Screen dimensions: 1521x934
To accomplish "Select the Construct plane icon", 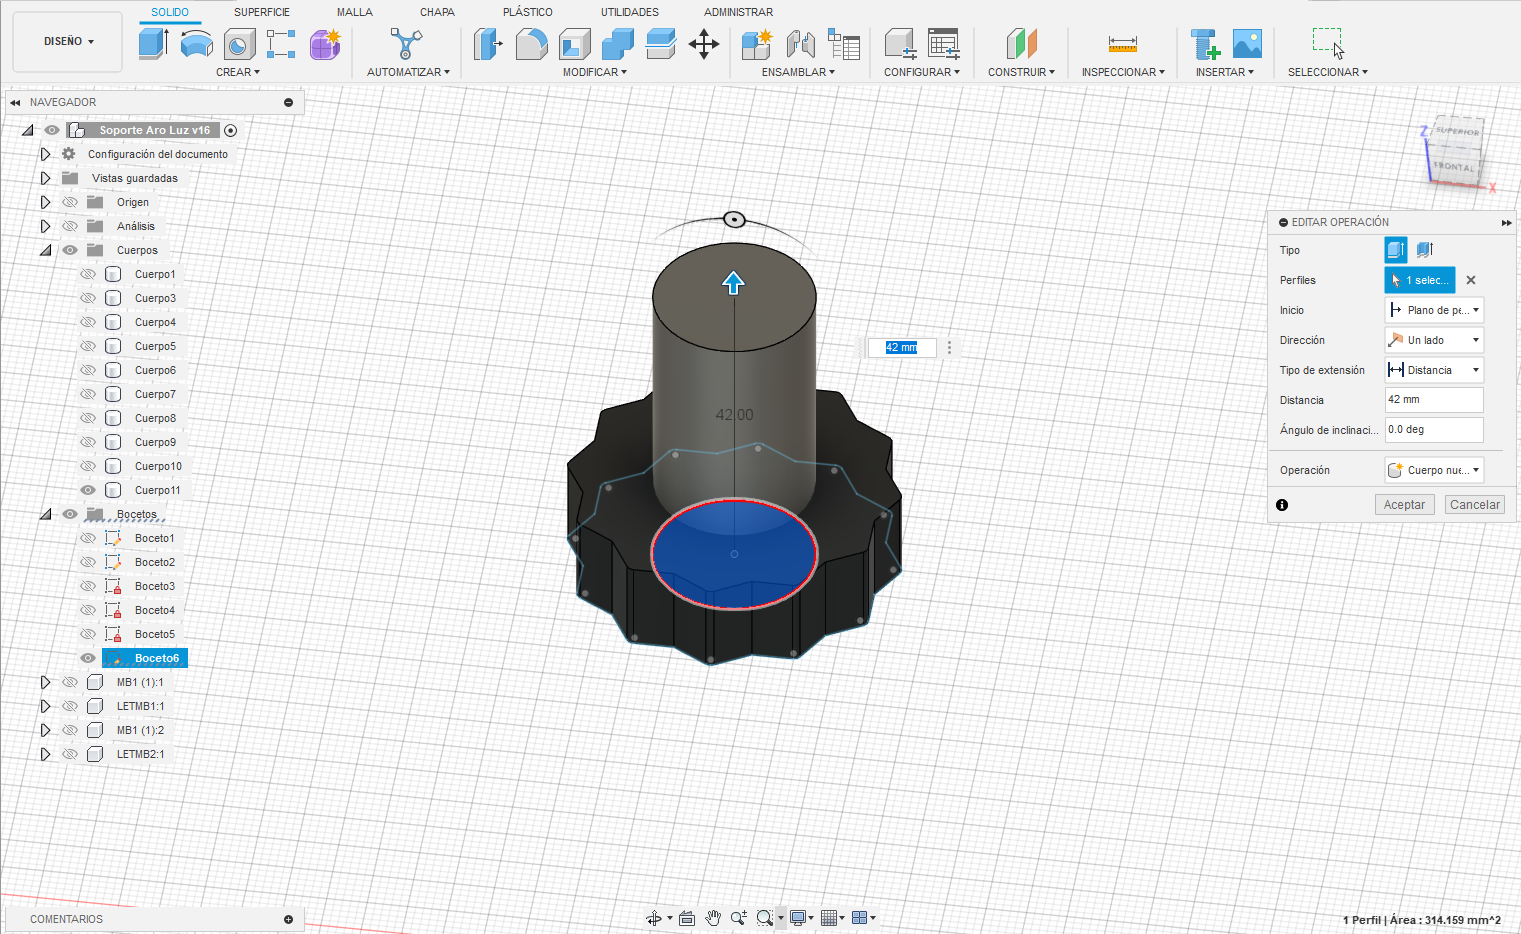I will pos(1021,44).
